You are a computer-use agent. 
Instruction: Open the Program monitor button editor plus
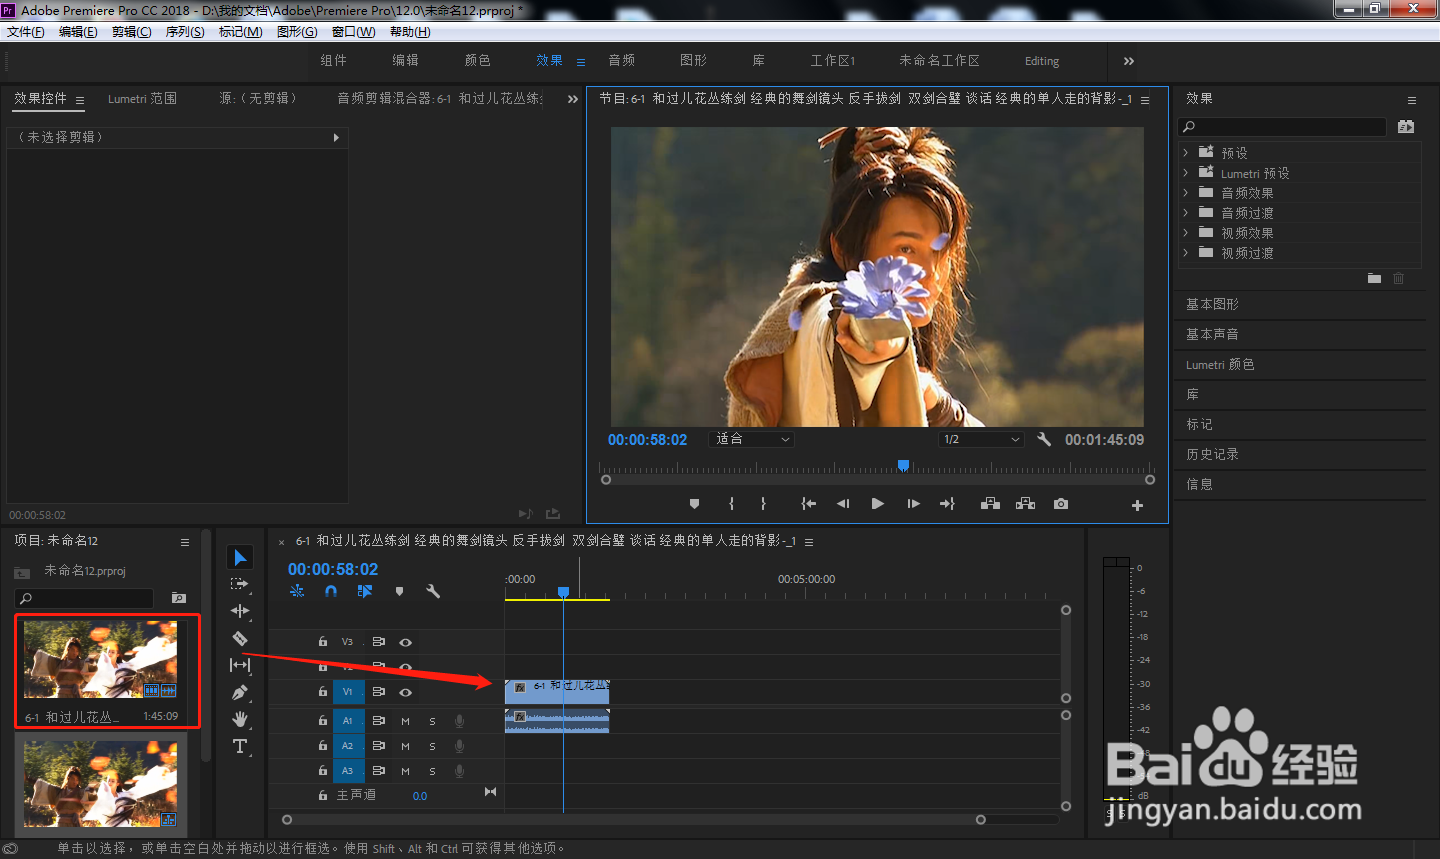[x=1137, y=505]
